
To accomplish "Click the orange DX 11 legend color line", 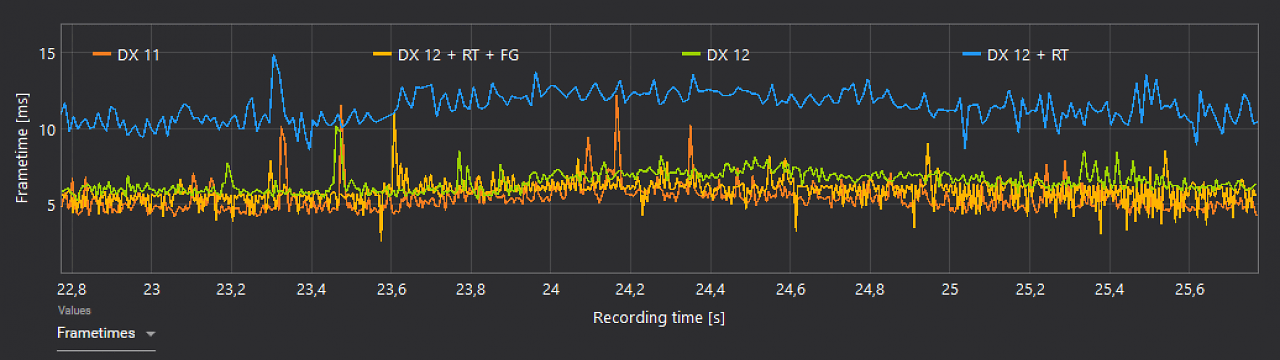I will (101, 55).
